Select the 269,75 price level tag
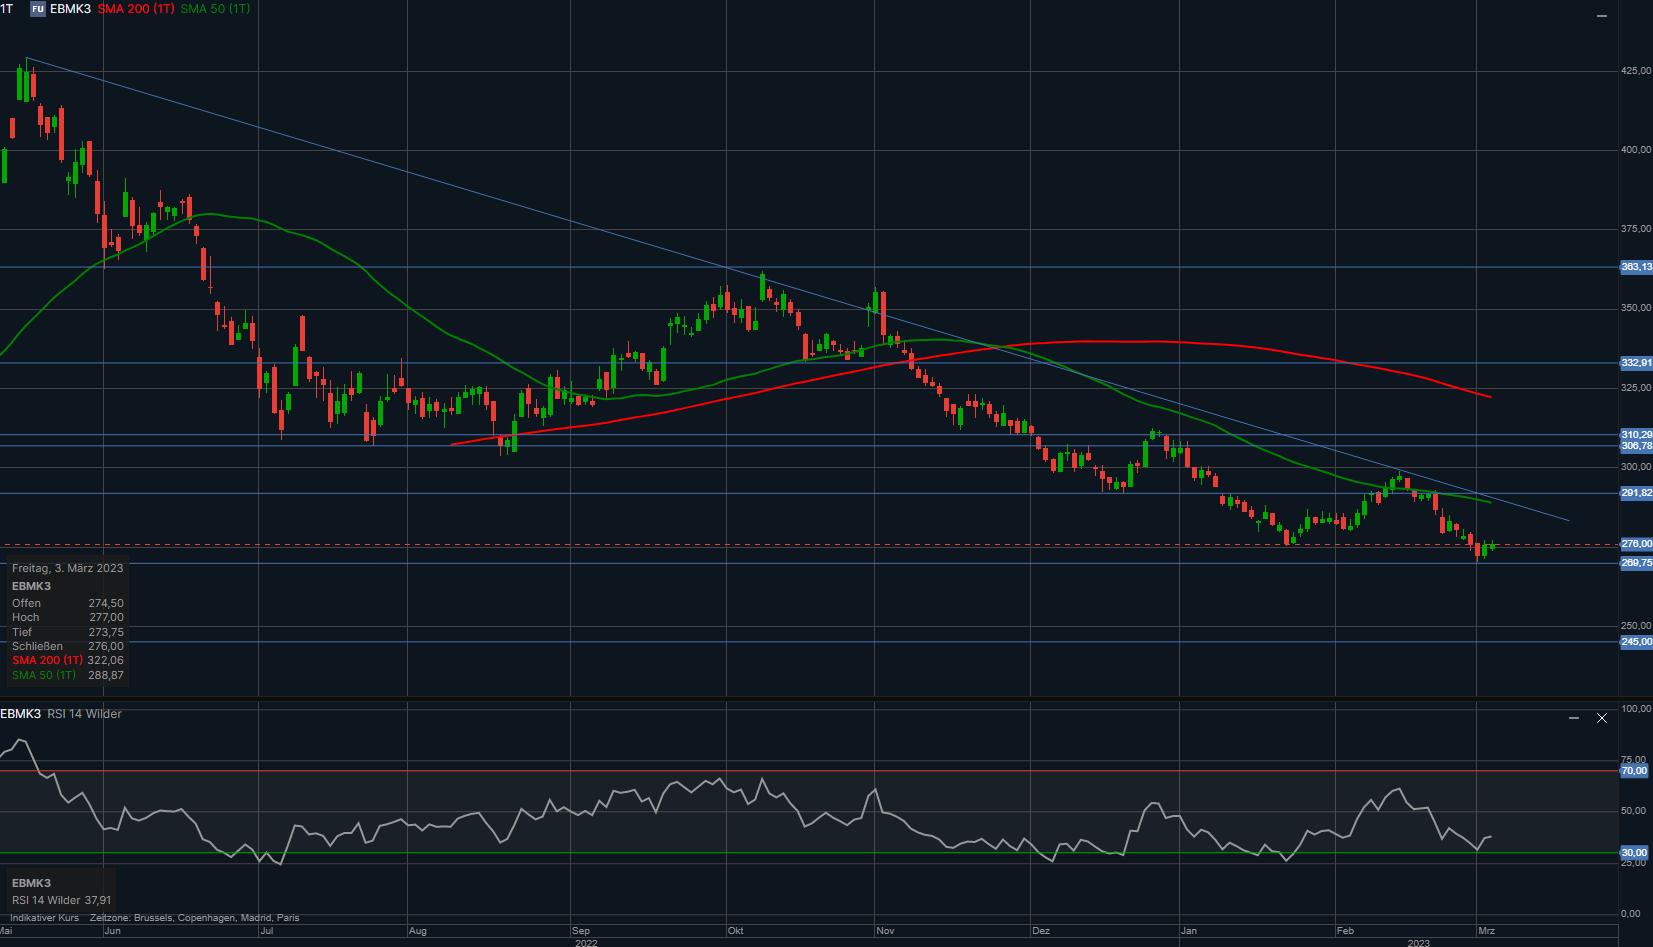The height and width of the screenshot is (947, 1653). (1636, 563)
